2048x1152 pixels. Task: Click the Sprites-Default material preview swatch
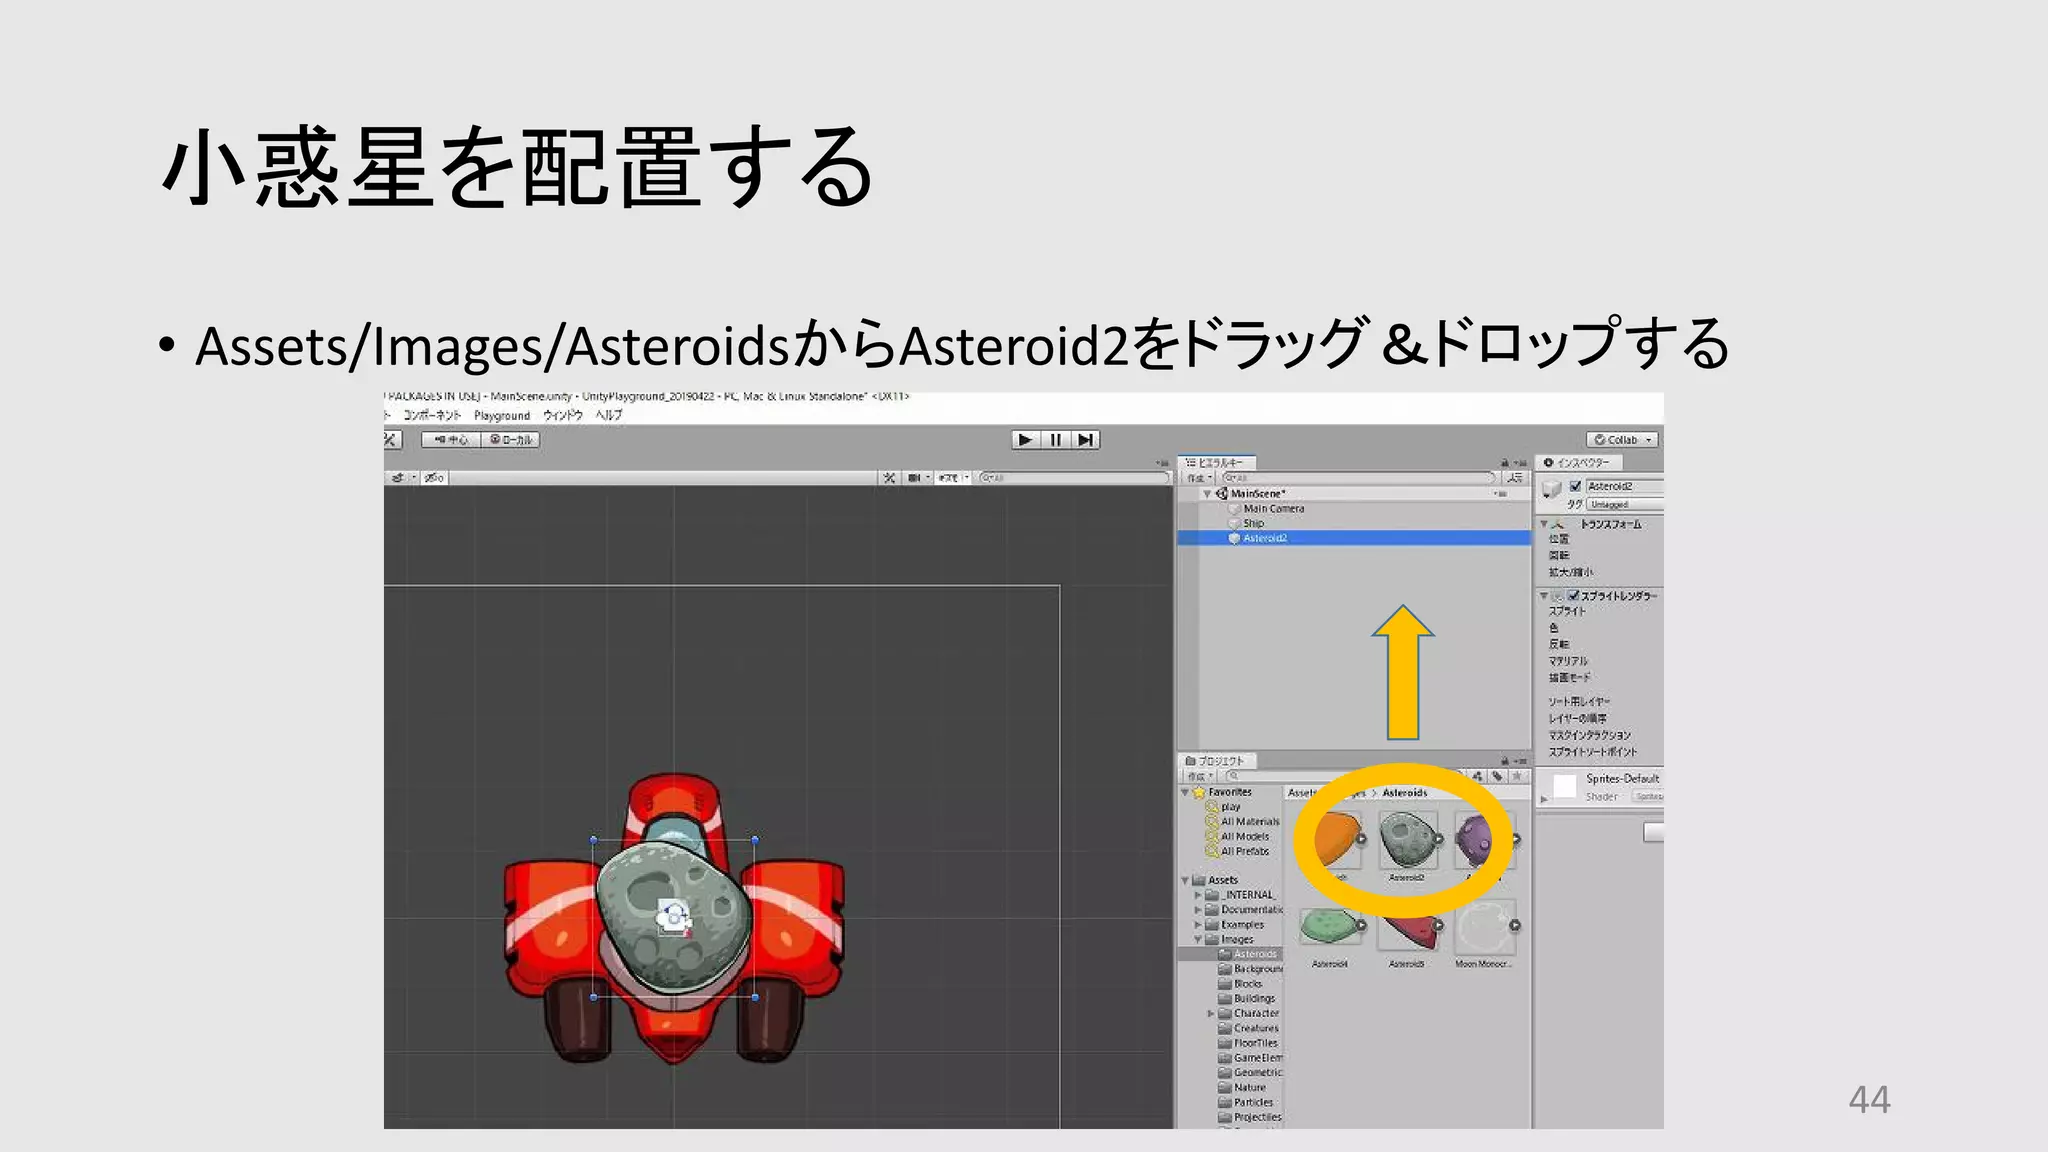(x=1565, y=785)
